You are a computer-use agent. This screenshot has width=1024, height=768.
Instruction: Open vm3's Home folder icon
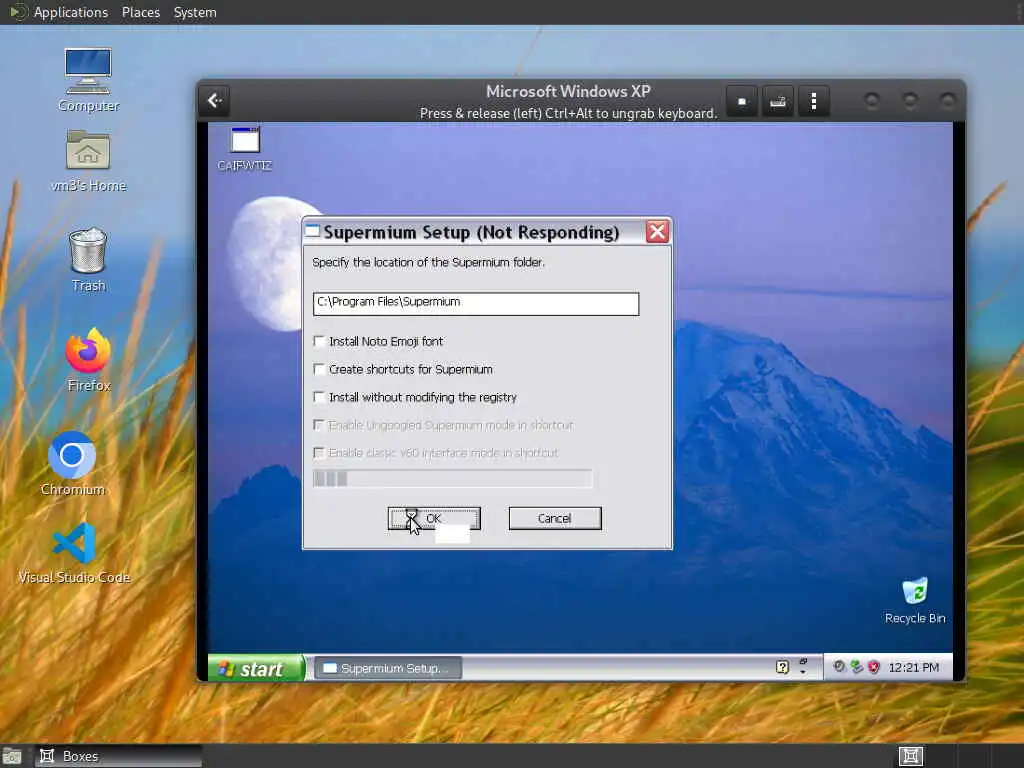point(88,160)
